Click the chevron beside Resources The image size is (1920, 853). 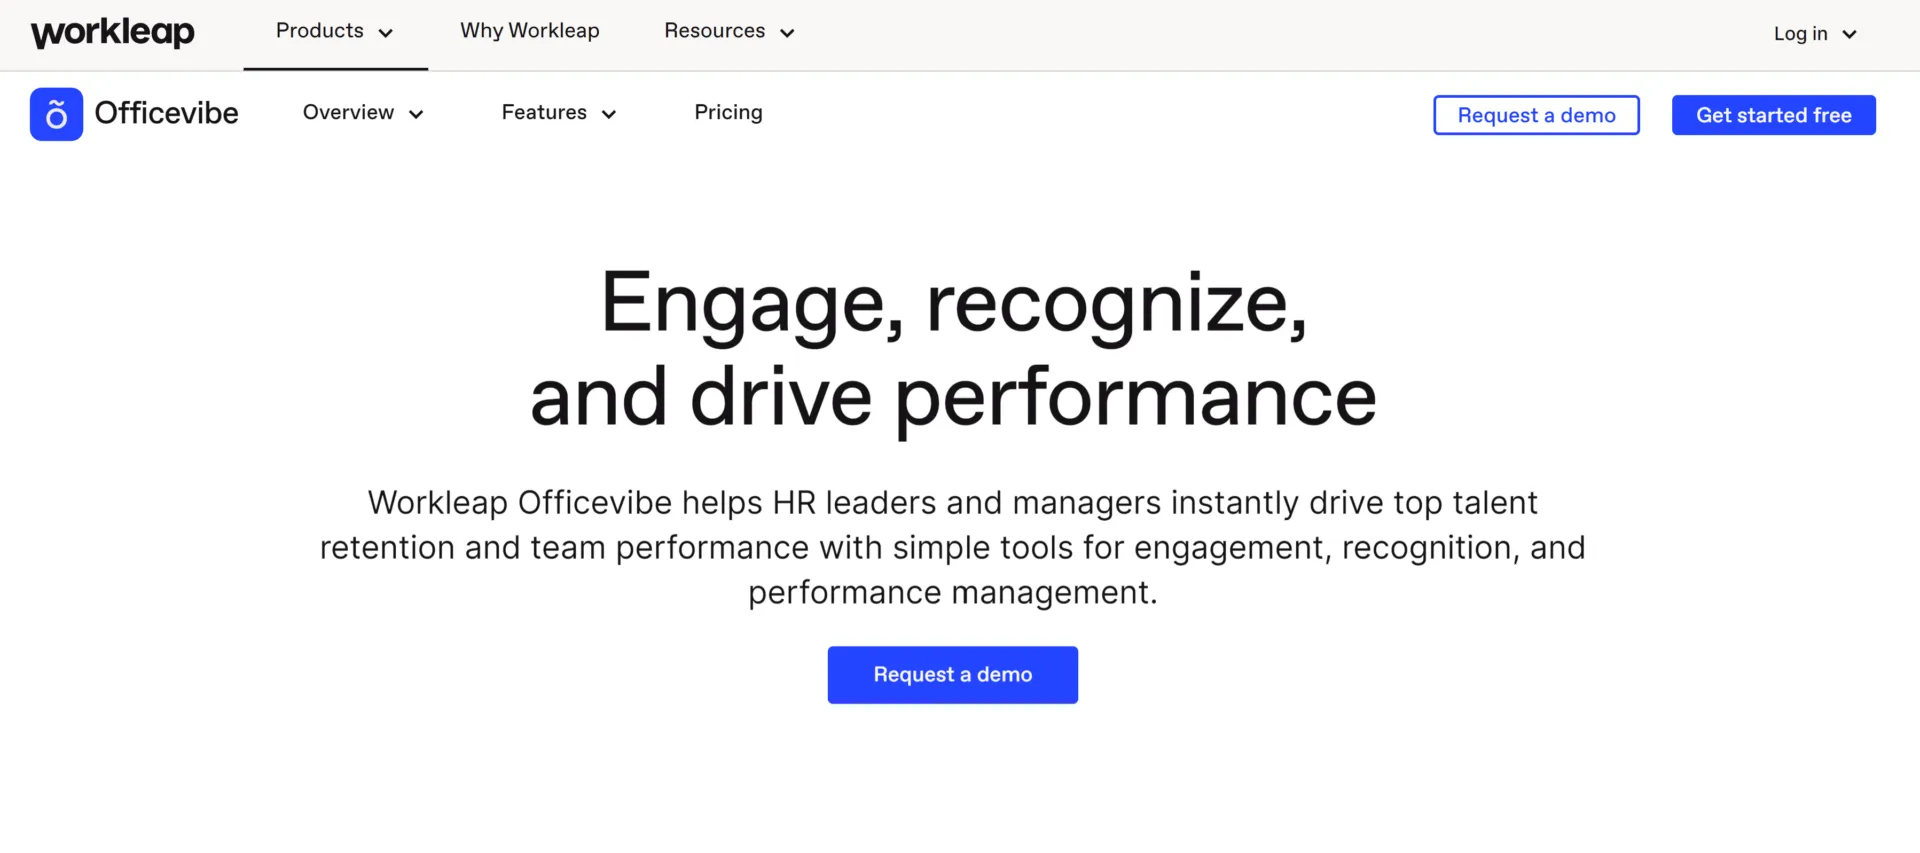pos(787,33)
